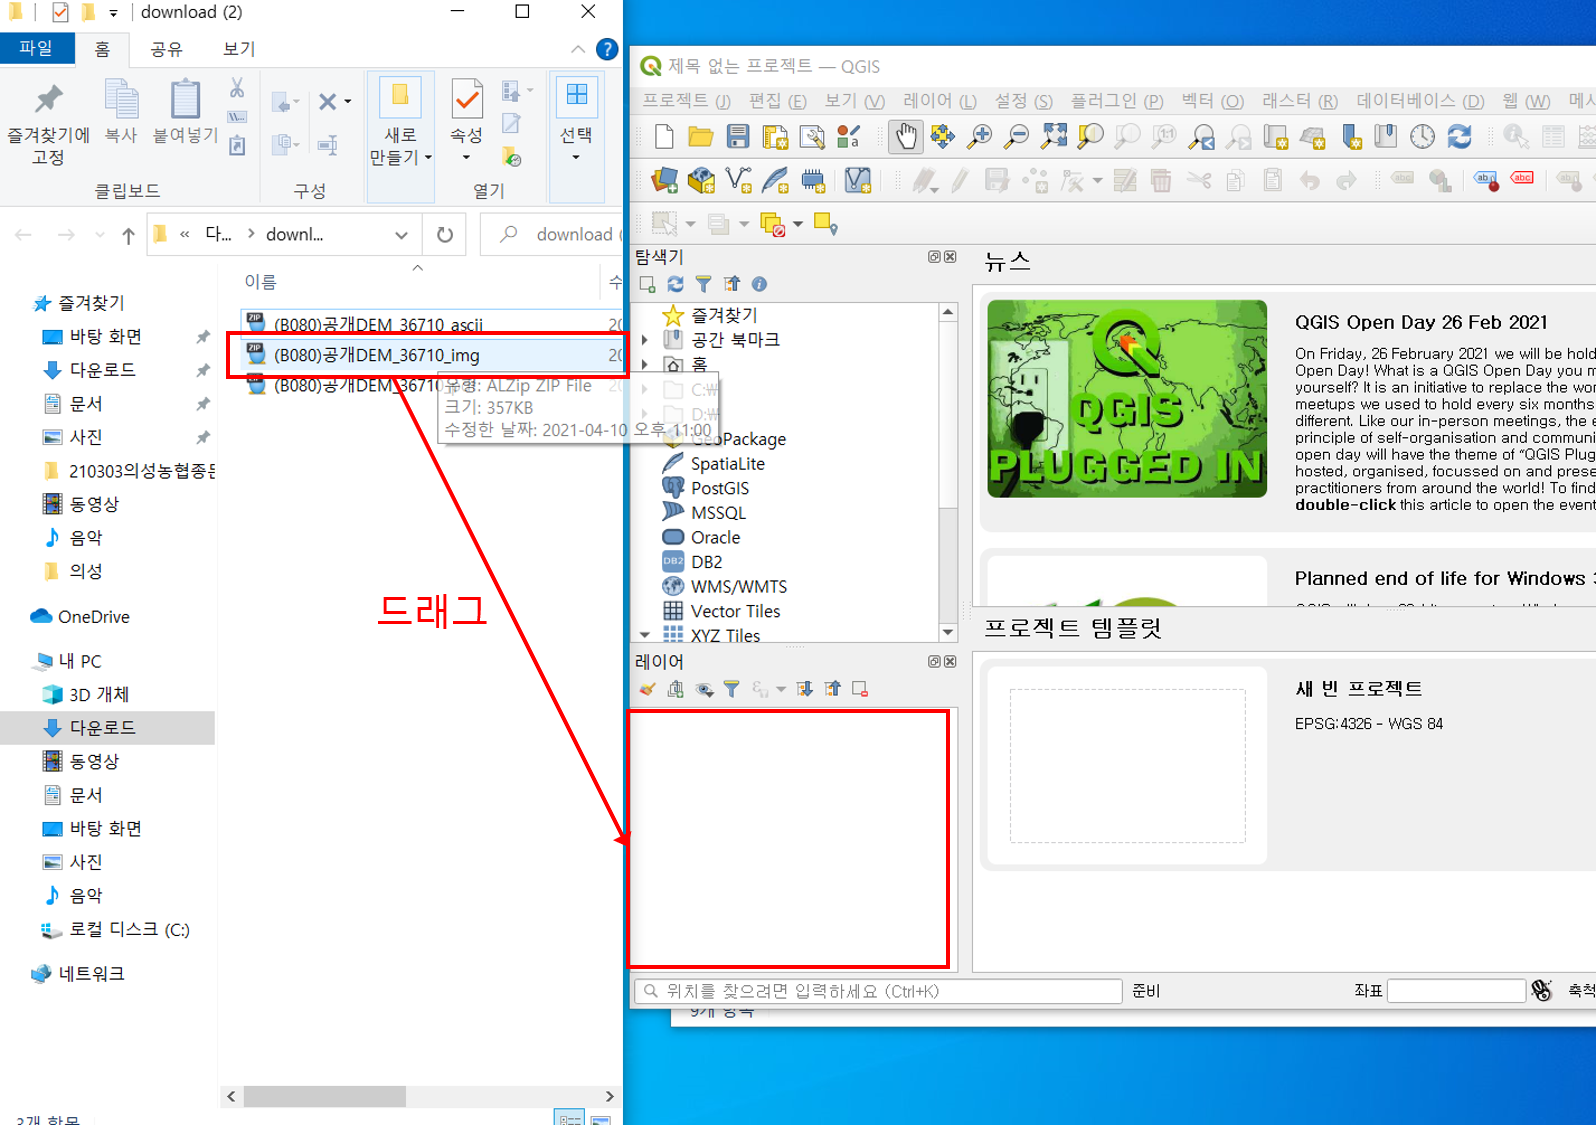Open Temporal Controller clock icon
The image size is (1596, 1125).
pyautogui.click(x=1422, y=137)
